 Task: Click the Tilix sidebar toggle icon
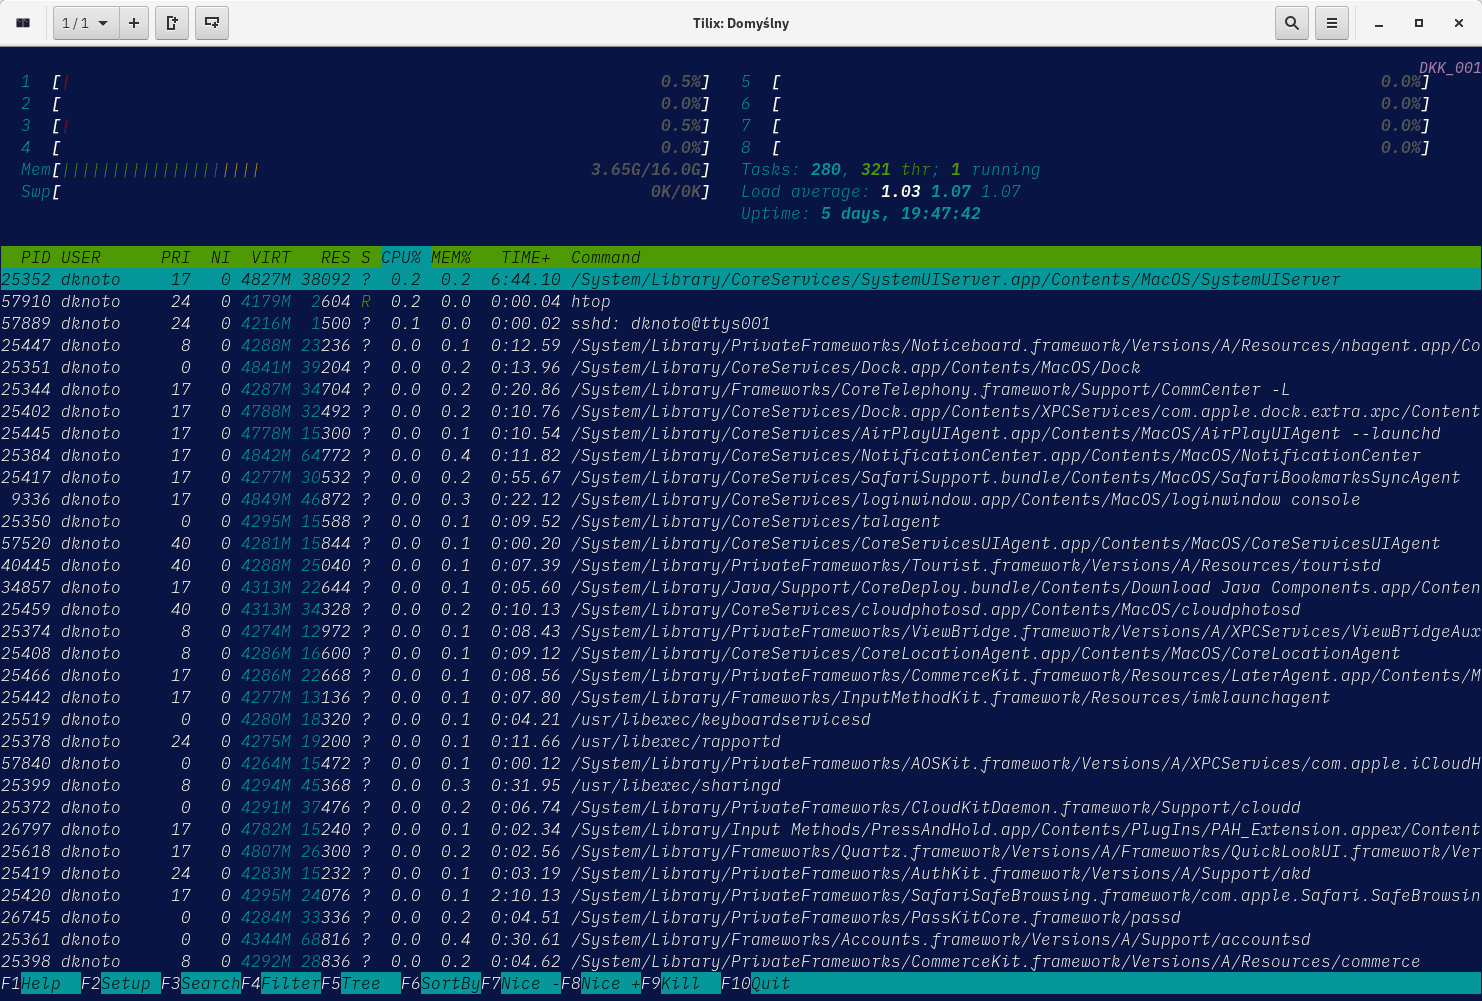coord(23,23)
